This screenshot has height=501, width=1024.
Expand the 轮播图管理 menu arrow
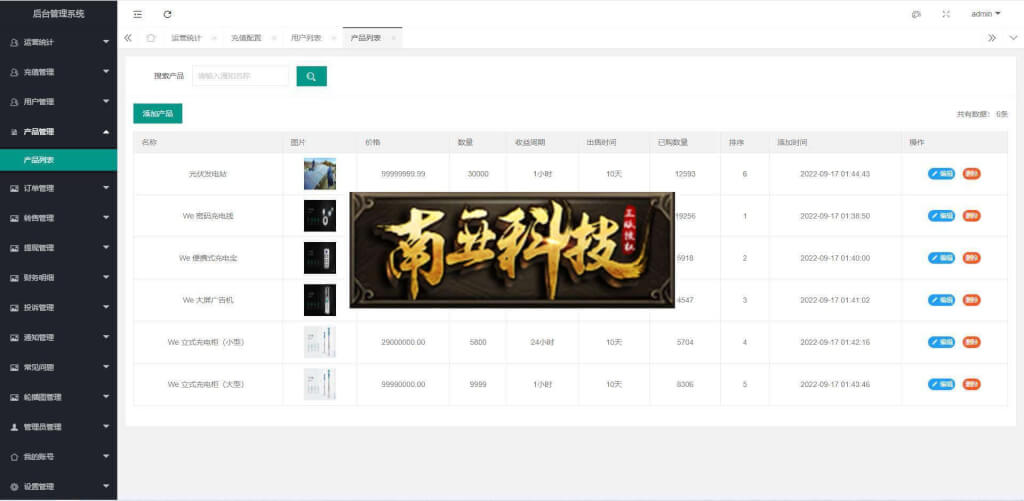(106, 396)
